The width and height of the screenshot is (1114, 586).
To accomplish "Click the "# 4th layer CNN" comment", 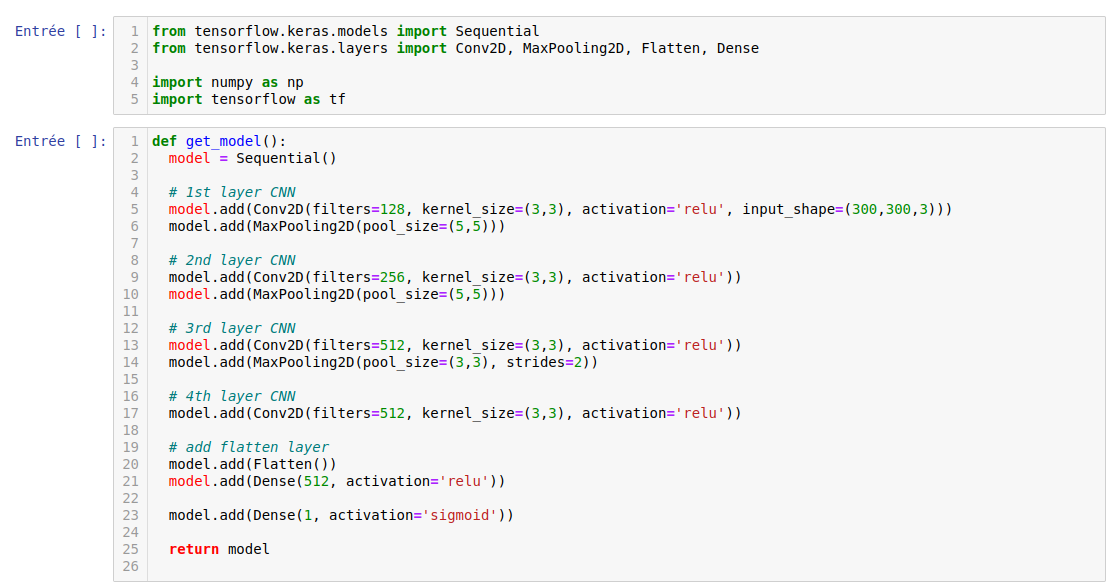I will tap(232, 396).
